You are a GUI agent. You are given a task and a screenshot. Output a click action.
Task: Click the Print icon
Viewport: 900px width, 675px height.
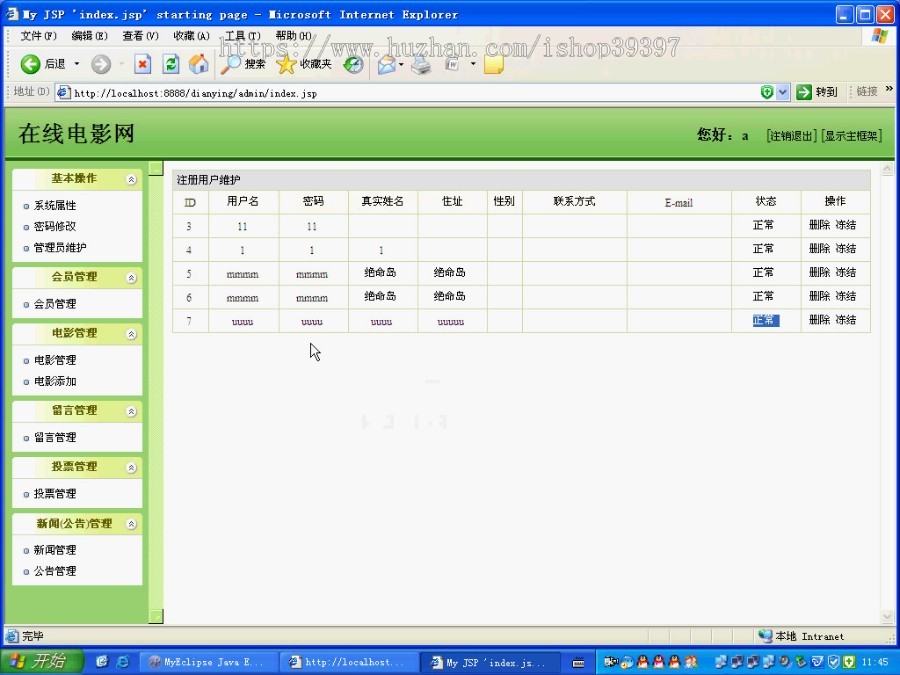pyautogui.click(x=421, y=65)
